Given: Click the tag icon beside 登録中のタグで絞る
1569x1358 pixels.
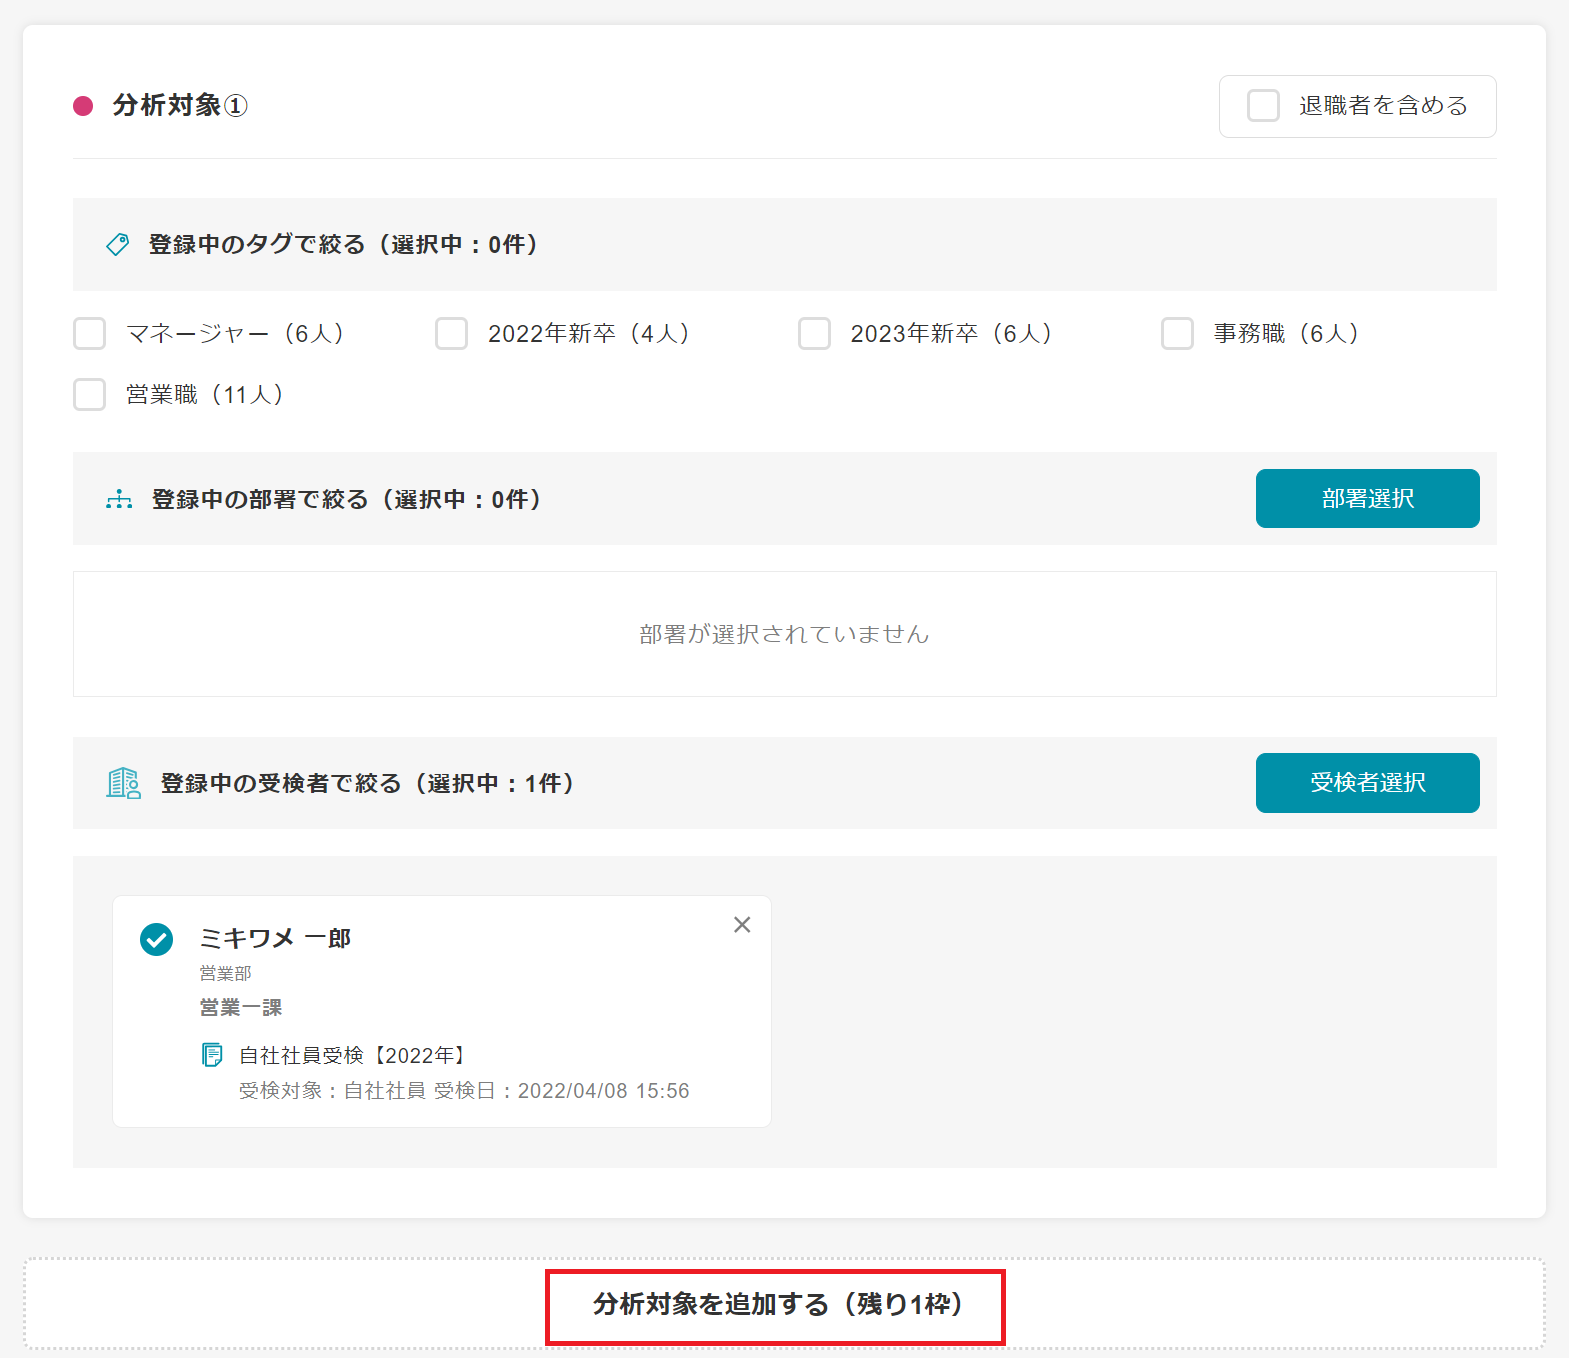Looking at the screenshot, I should (x=117, y=245).
